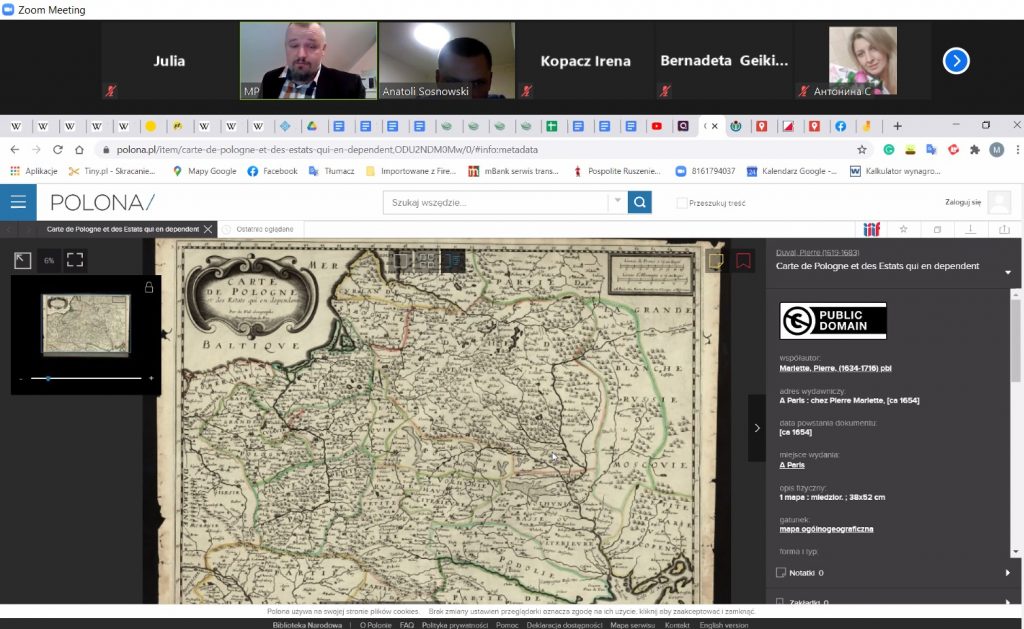Open the A Paris place link
This screenshot has height=629, width=1024.
pos(792,465)
